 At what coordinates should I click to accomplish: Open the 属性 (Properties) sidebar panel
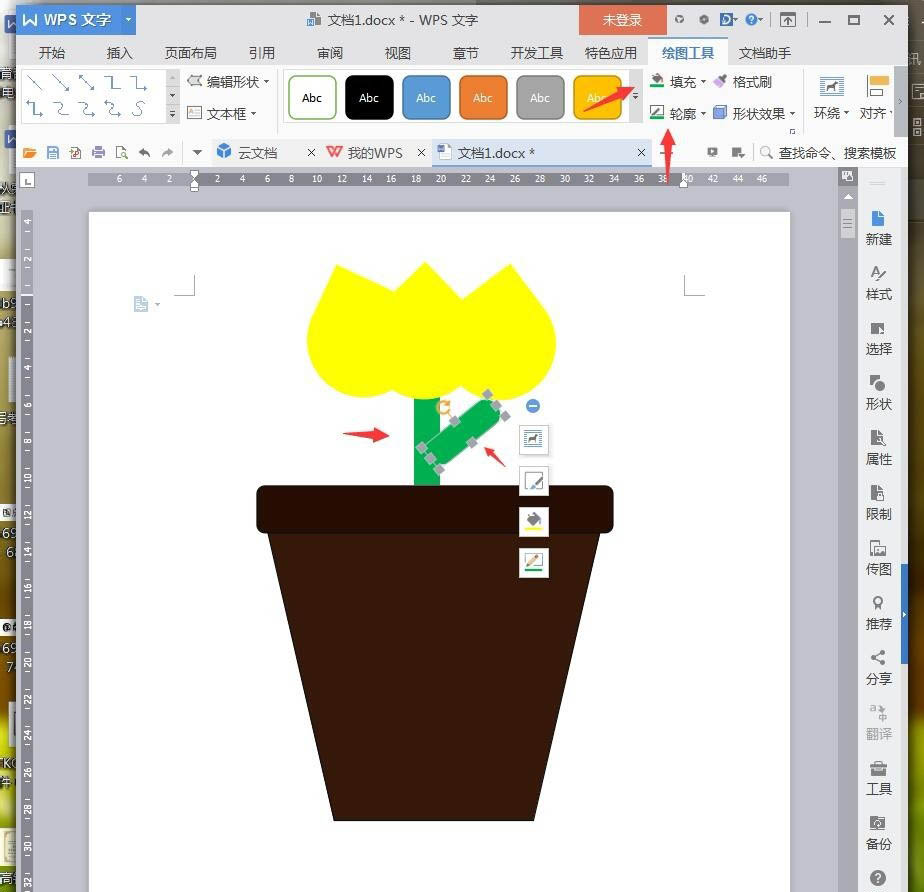point(878,448)
